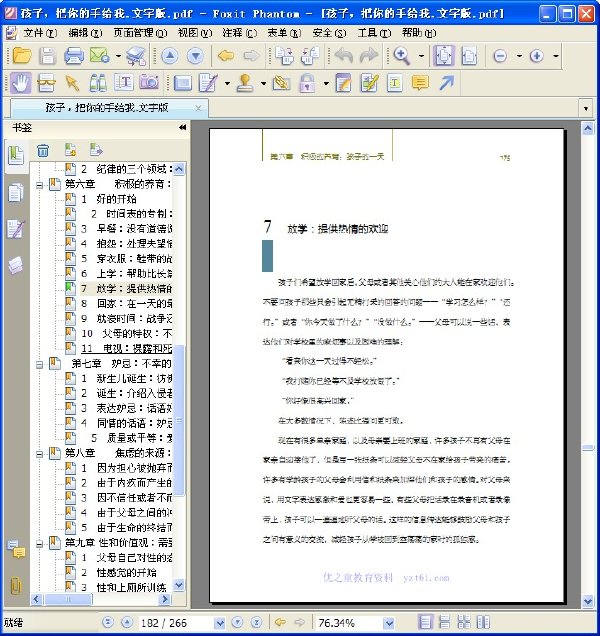Click the zoom in plus button
Viewport: 600px width, 636px height.
537,56
